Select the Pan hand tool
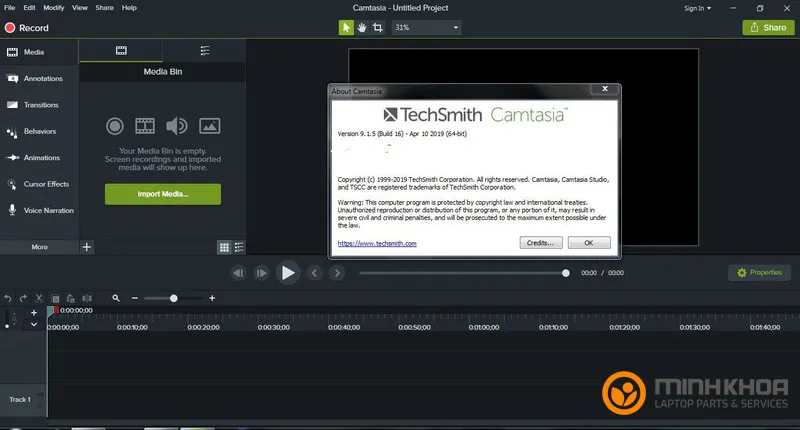Image resolution: width=800 pixels, height=430 pixels. pyautogui.click(x=361, y=28)
